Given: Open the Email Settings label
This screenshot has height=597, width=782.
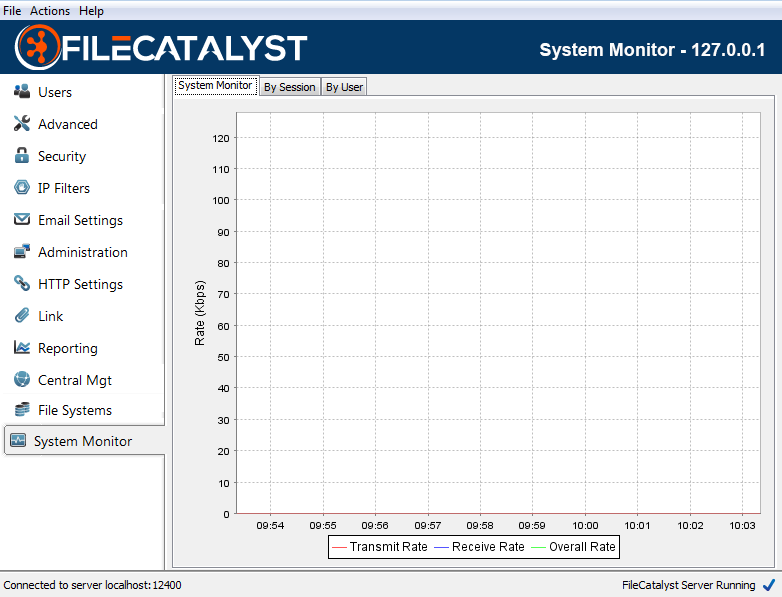Looking at the screenshot, I should click(80, 220).
